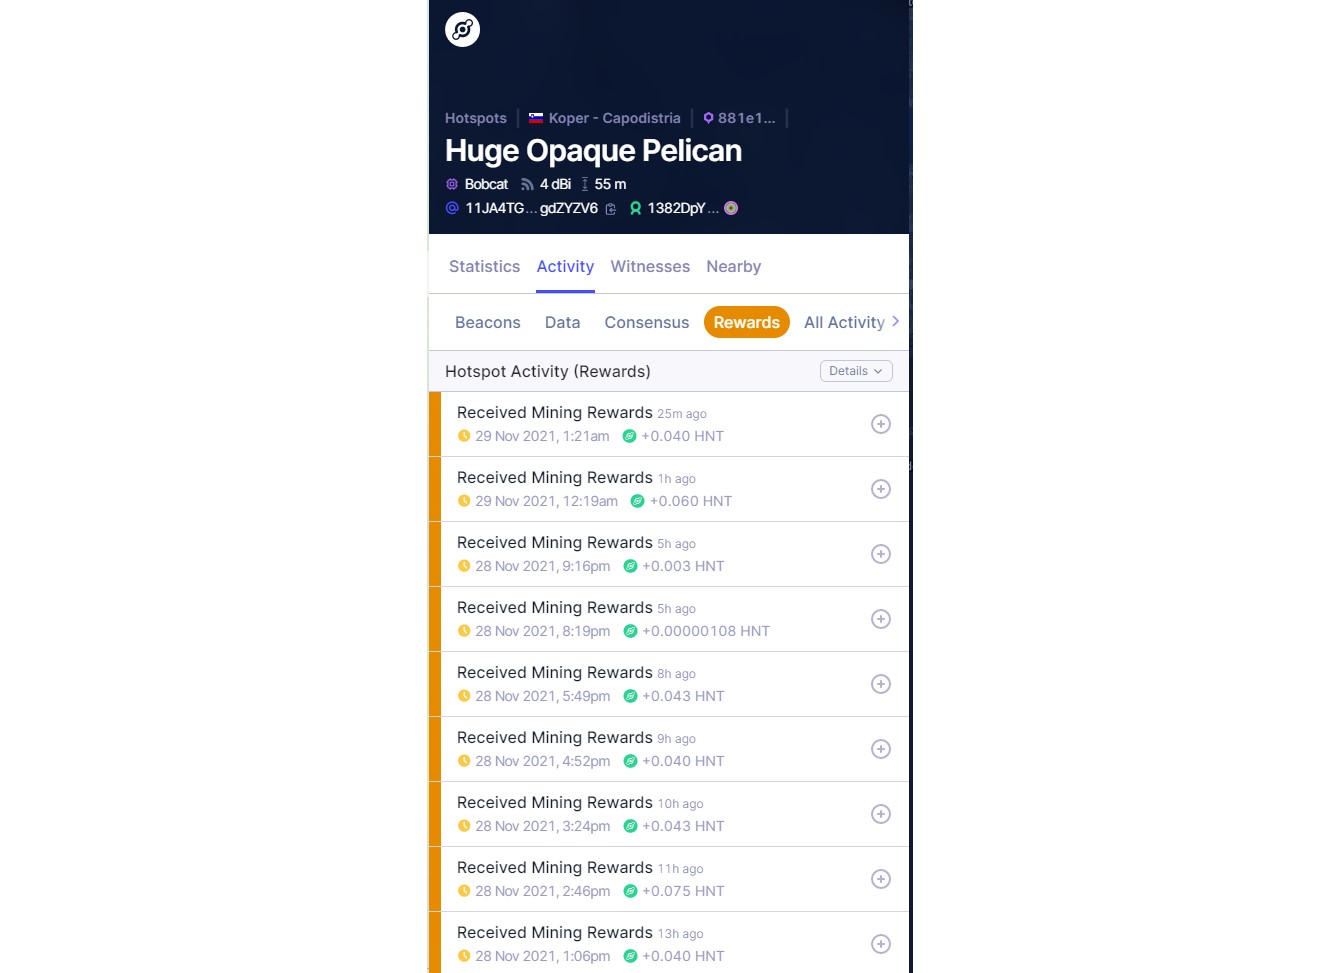
Task: Select the All Activity filter
Action: (x=844, y=322)
